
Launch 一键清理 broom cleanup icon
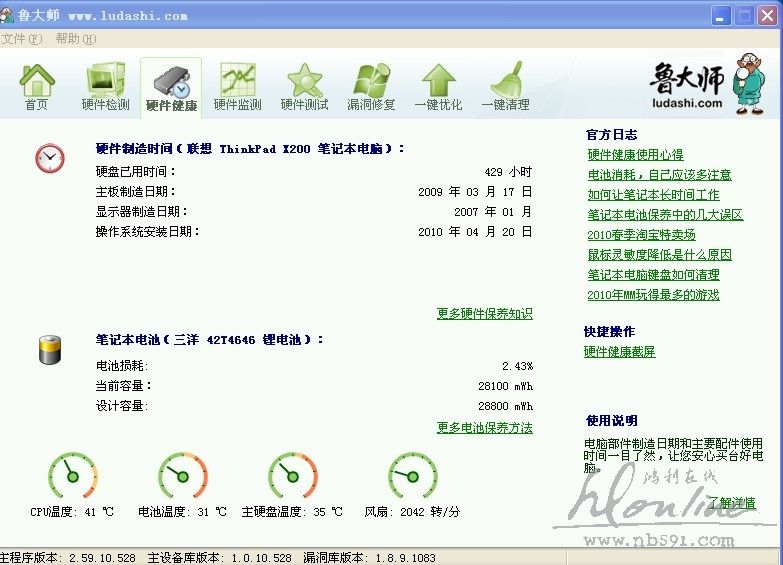coord(507,86)
